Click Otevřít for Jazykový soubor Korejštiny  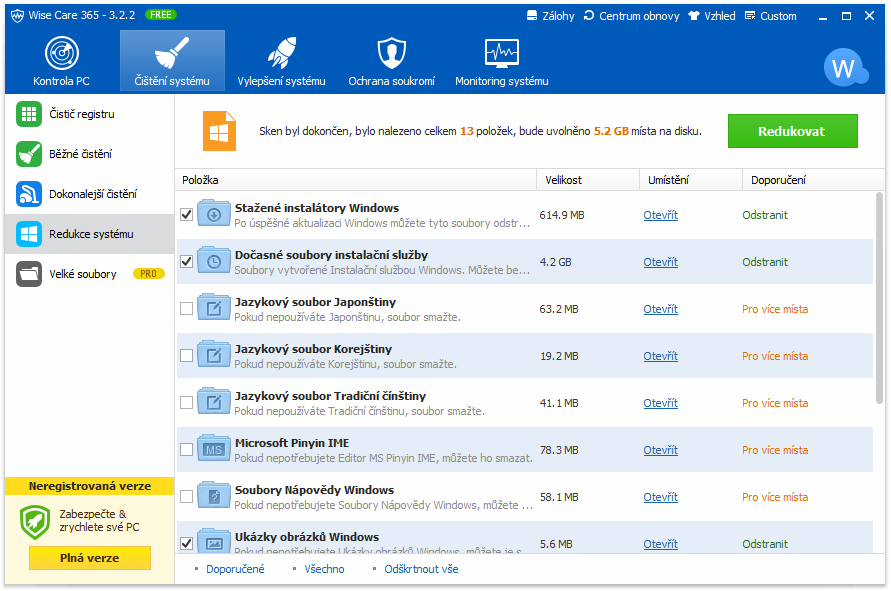pos(660,356)
